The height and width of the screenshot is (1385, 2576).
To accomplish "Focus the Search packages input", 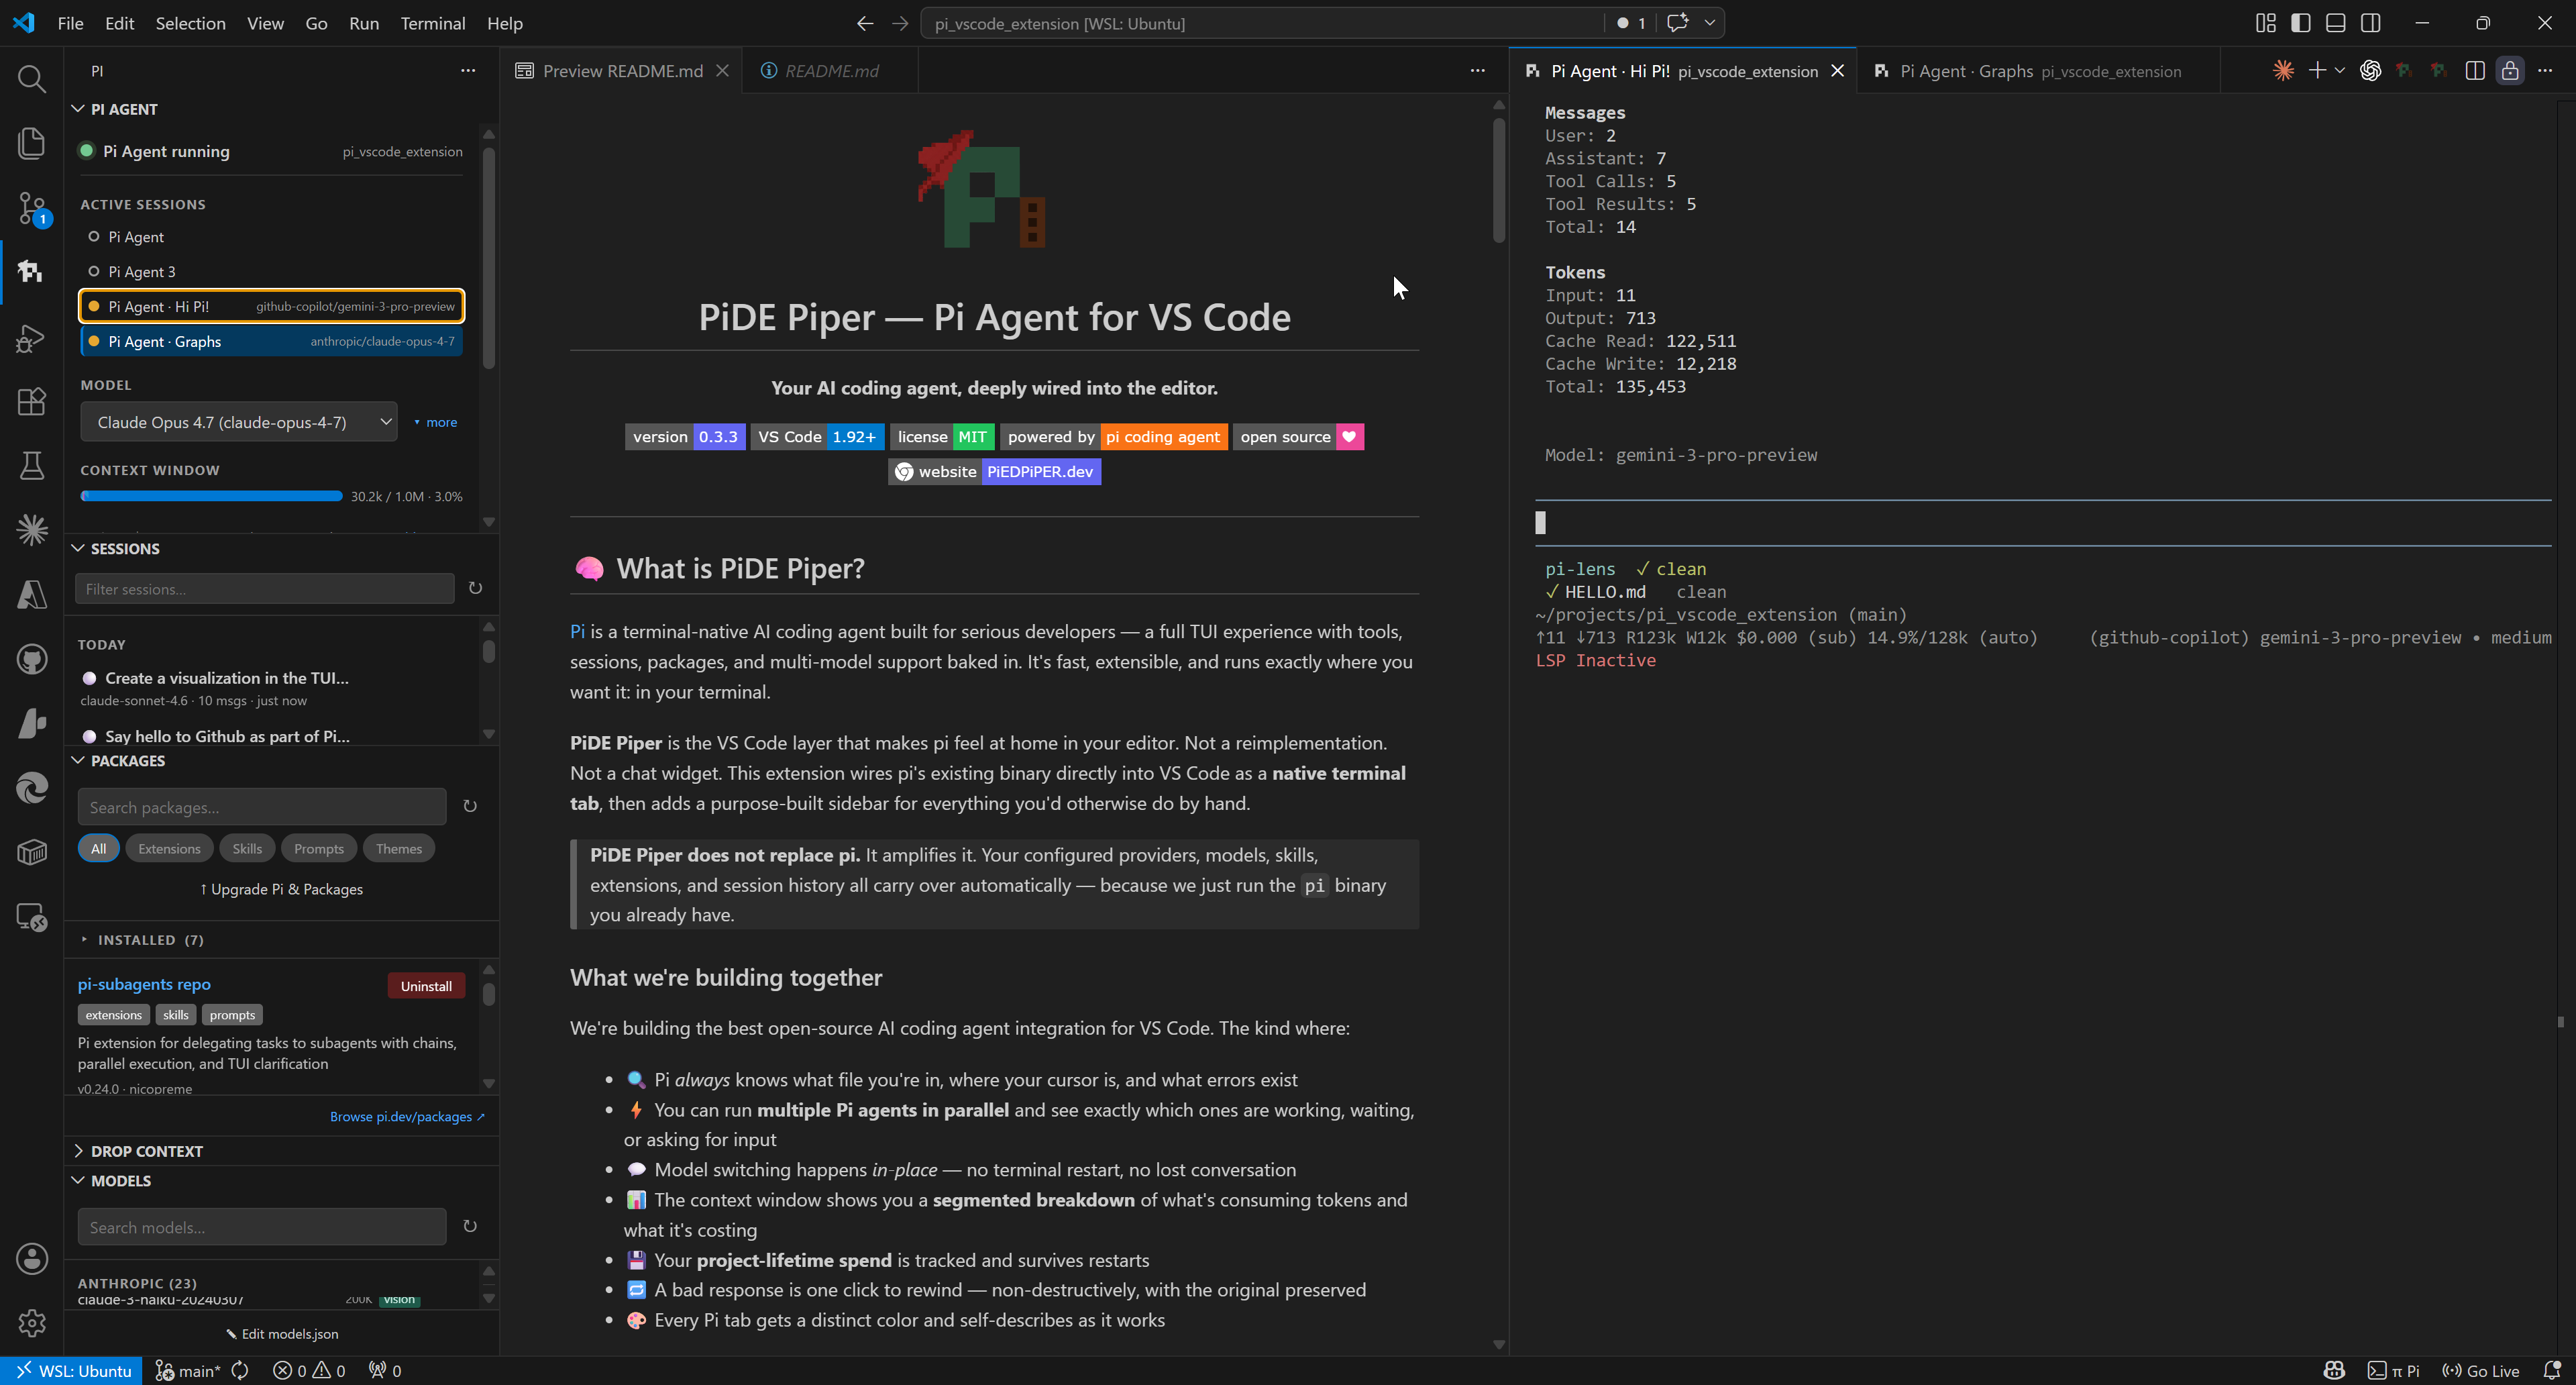I will coord(262,806).
